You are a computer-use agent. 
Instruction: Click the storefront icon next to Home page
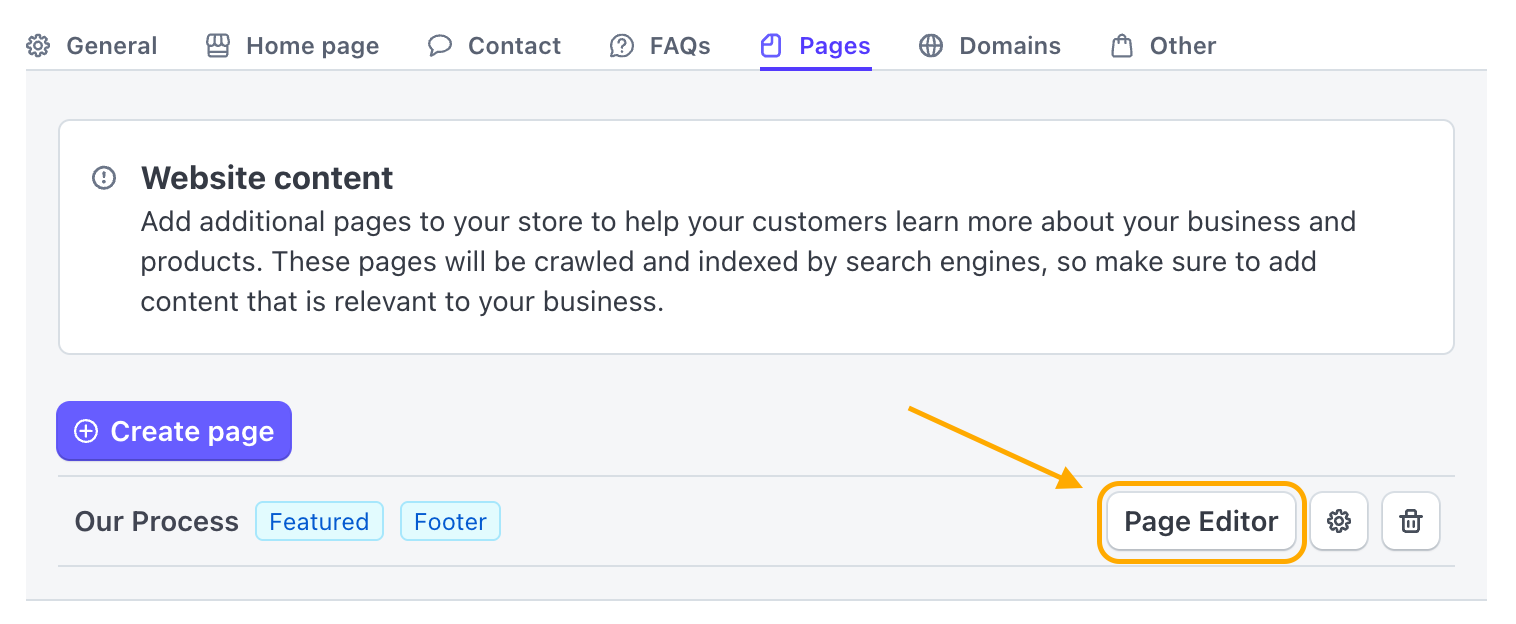219,45
